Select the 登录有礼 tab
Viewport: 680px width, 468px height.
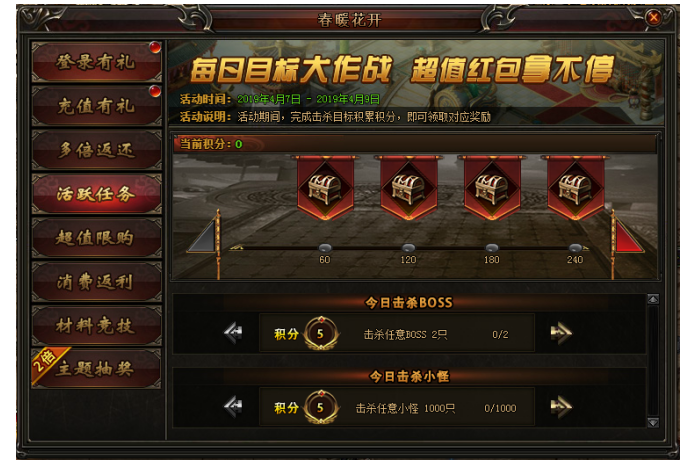97,62
